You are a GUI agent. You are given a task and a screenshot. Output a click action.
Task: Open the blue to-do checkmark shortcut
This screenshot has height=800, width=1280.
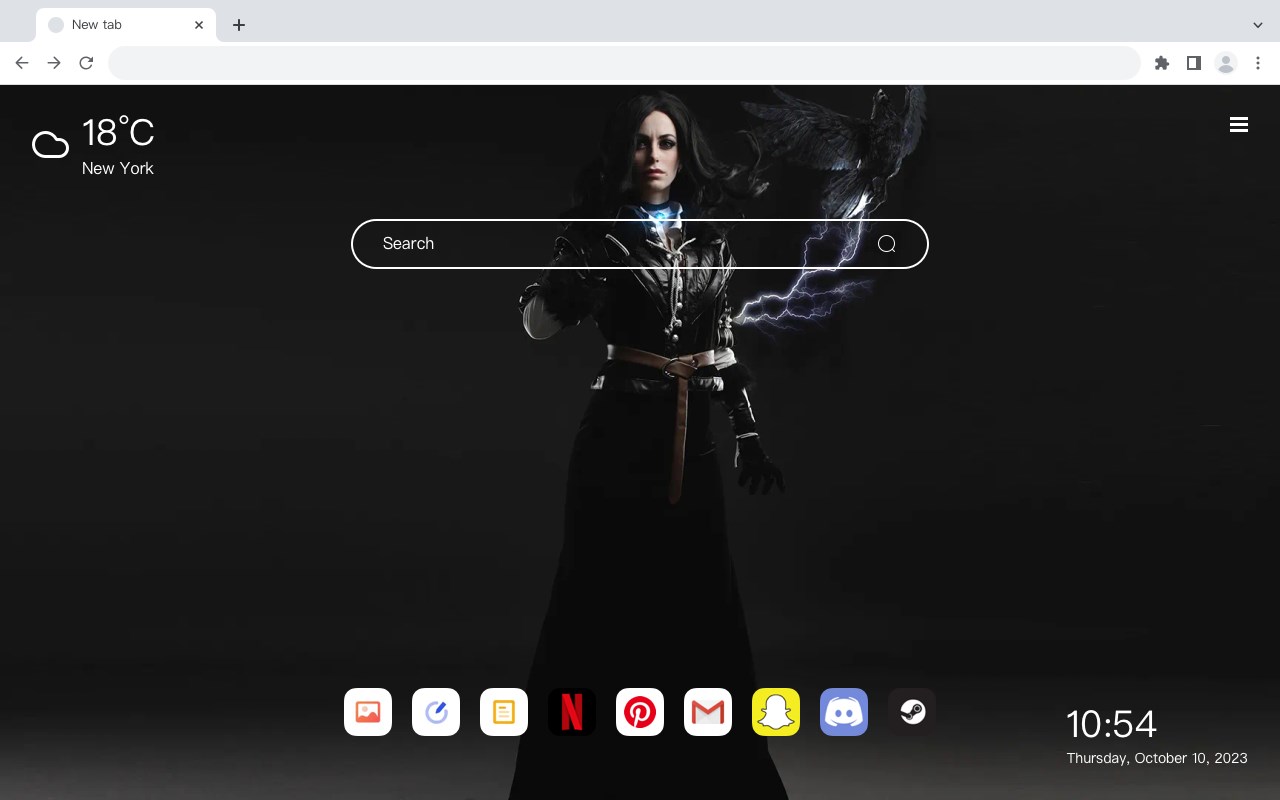point(436,712)
